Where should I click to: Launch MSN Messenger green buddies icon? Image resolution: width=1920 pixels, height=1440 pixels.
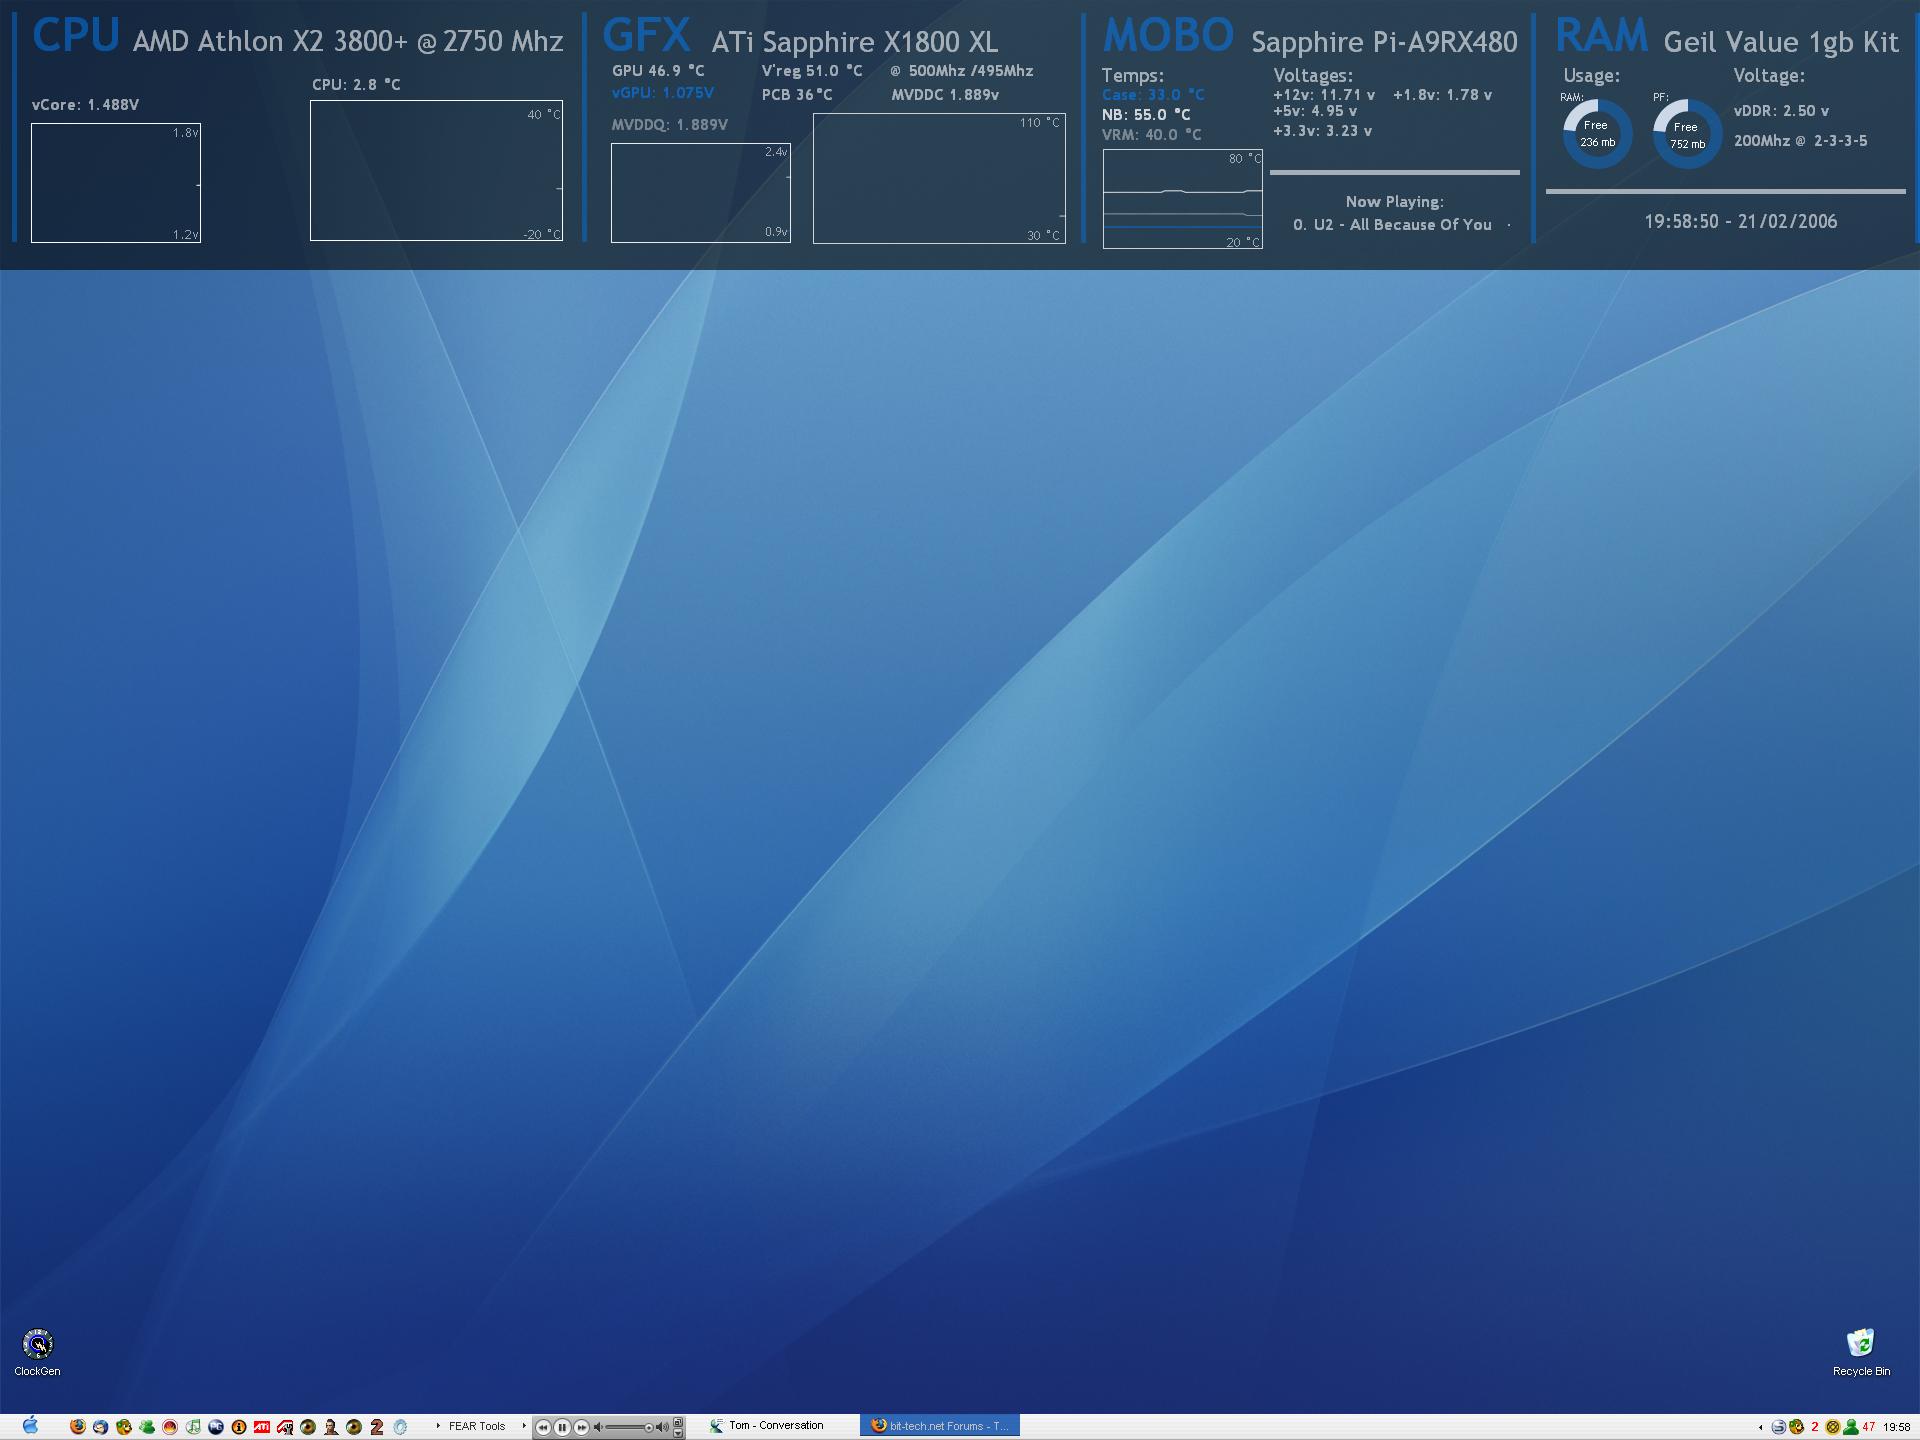pyautogui.click(x=147, y=1427)
